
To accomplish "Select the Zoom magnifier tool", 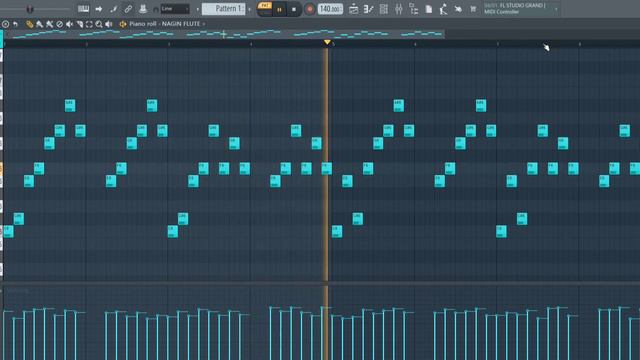I will pyautogui.click(x=99, y=24).
